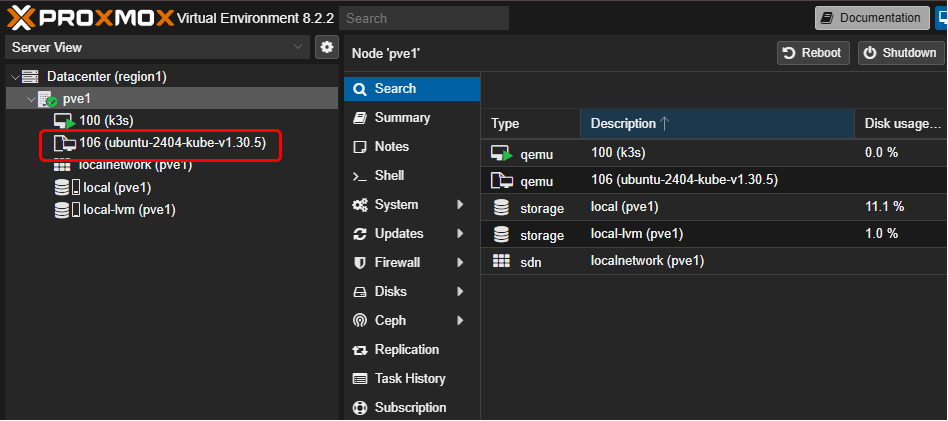Viewport: 948px width, 421px height.
Task: Open the Shell tab
Action: (412, 176)
